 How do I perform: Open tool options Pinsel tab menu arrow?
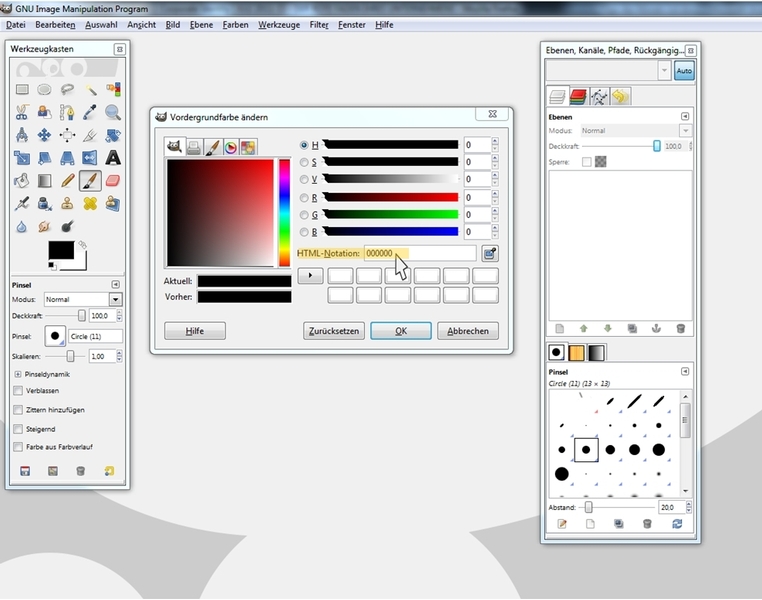(116, 285)
